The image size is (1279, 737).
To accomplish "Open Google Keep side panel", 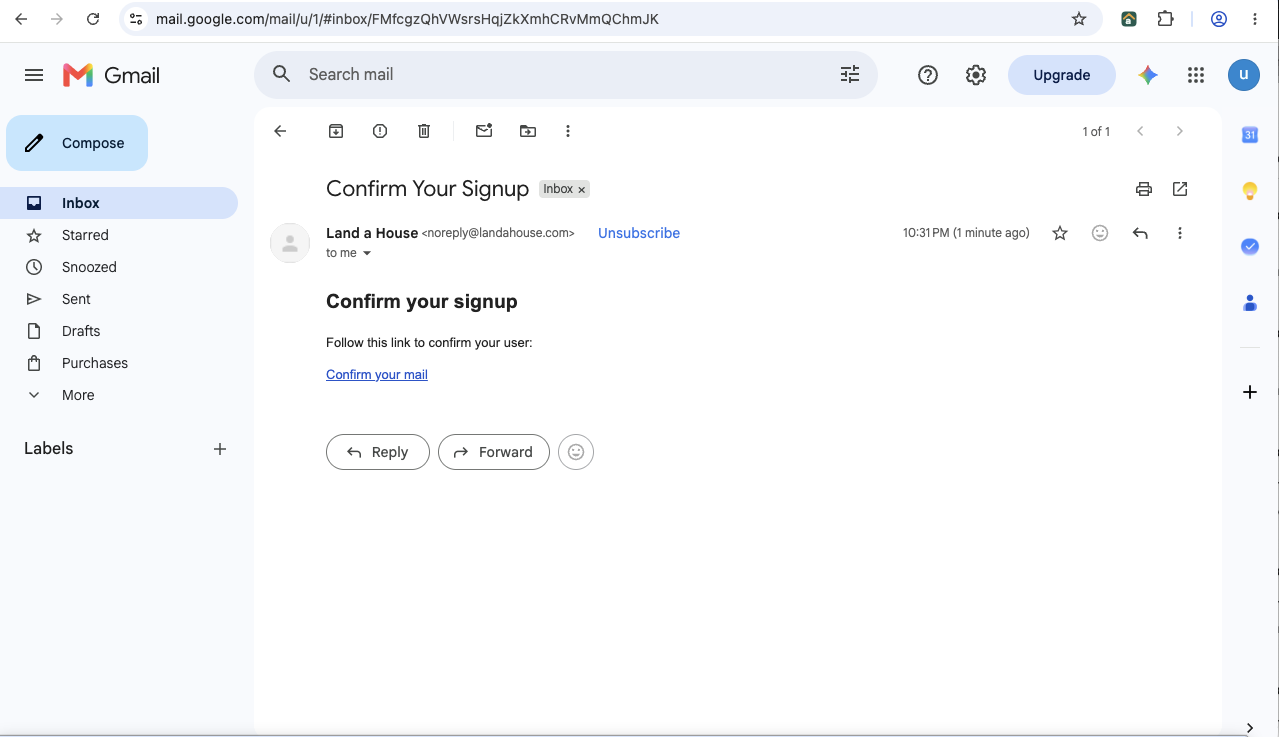I will 1250,191.
